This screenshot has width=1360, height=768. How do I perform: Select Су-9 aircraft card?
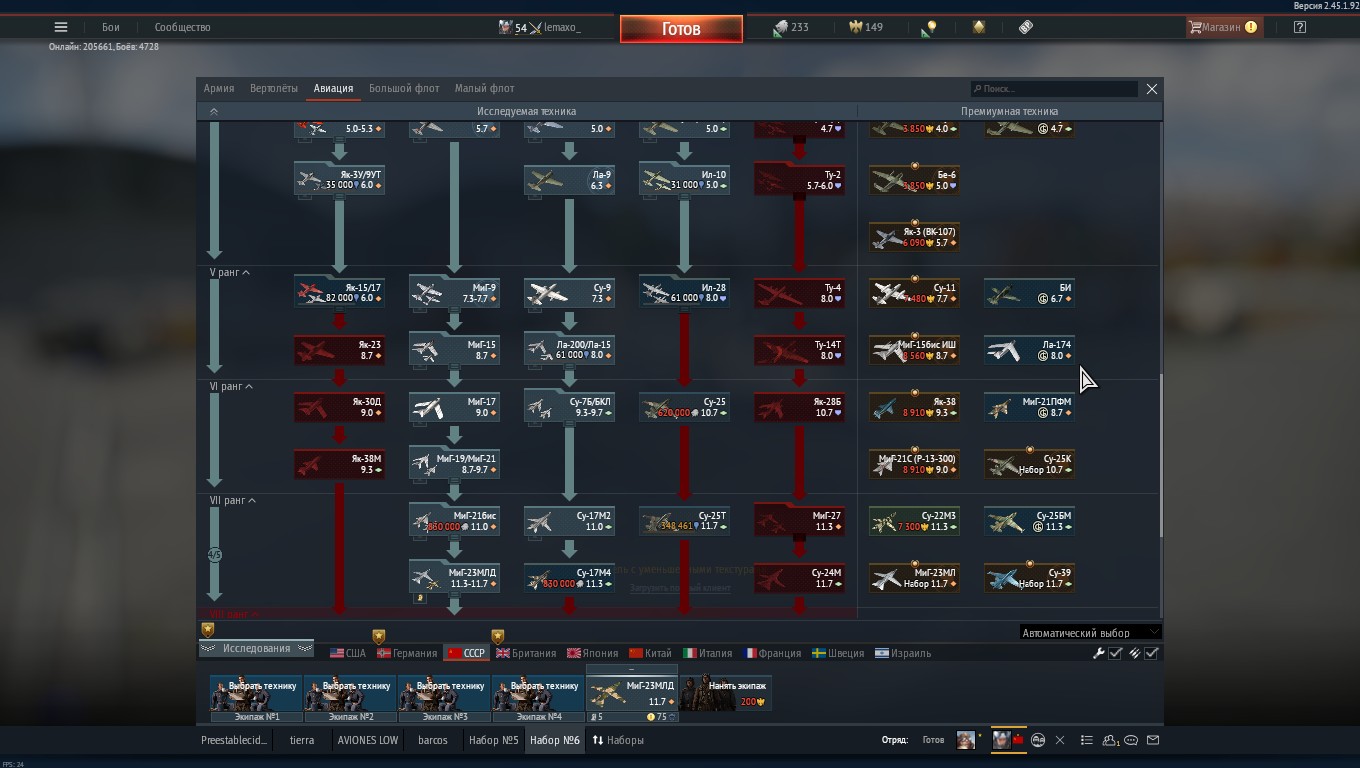pos(569,292)
